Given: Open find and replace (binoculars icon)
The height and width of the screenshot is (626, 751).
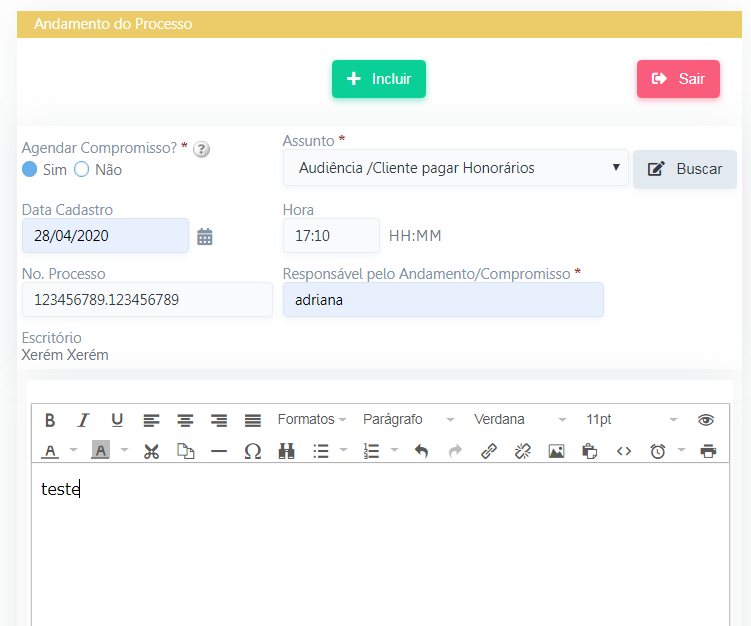Looking at the screenshot, I should (287, 451).
